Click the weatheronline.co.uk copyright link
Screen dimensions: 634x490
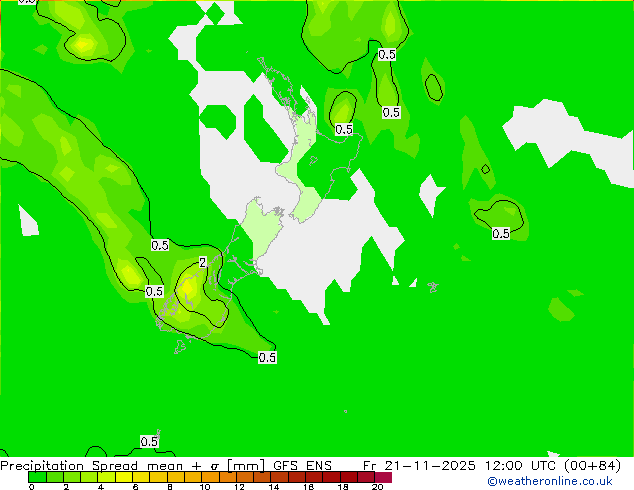(549, 481)
